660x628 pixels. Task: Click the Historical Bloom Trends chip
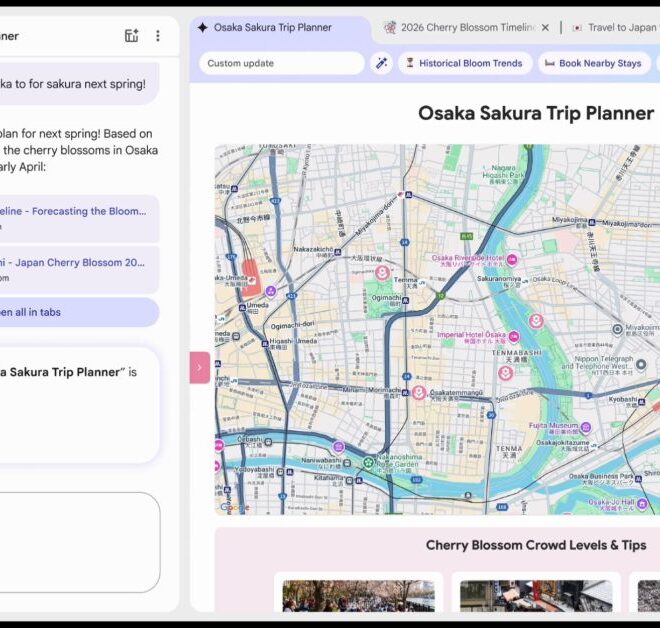pos(465,64)
